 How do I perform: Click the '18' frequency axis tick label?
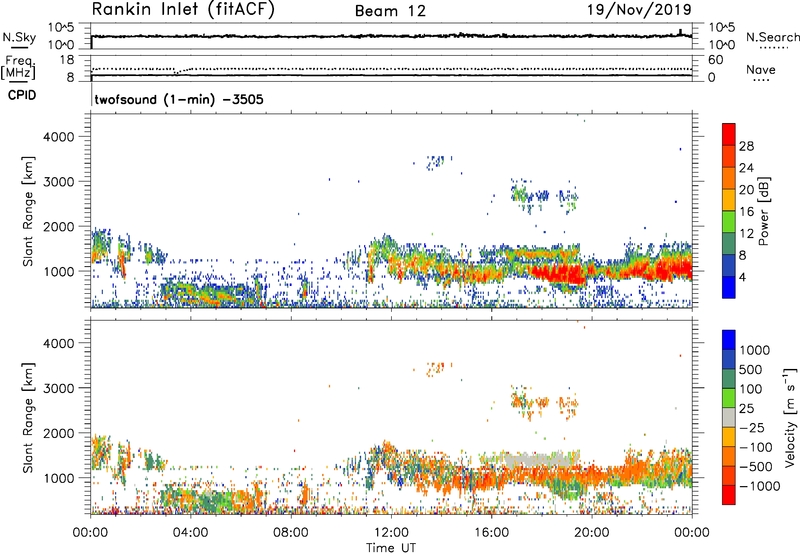point(67,60)
